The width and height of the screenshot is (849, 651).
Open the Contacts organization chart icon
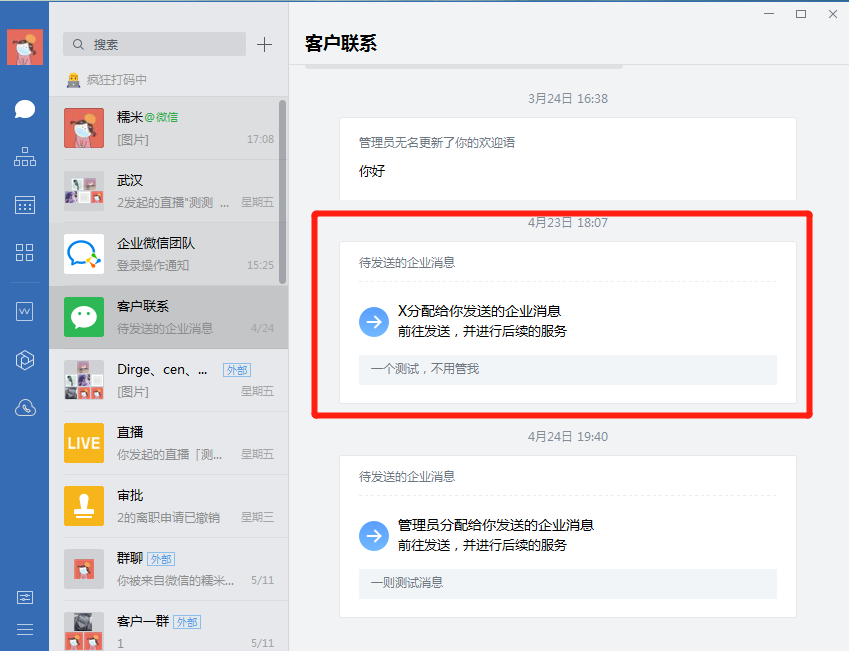25,157
